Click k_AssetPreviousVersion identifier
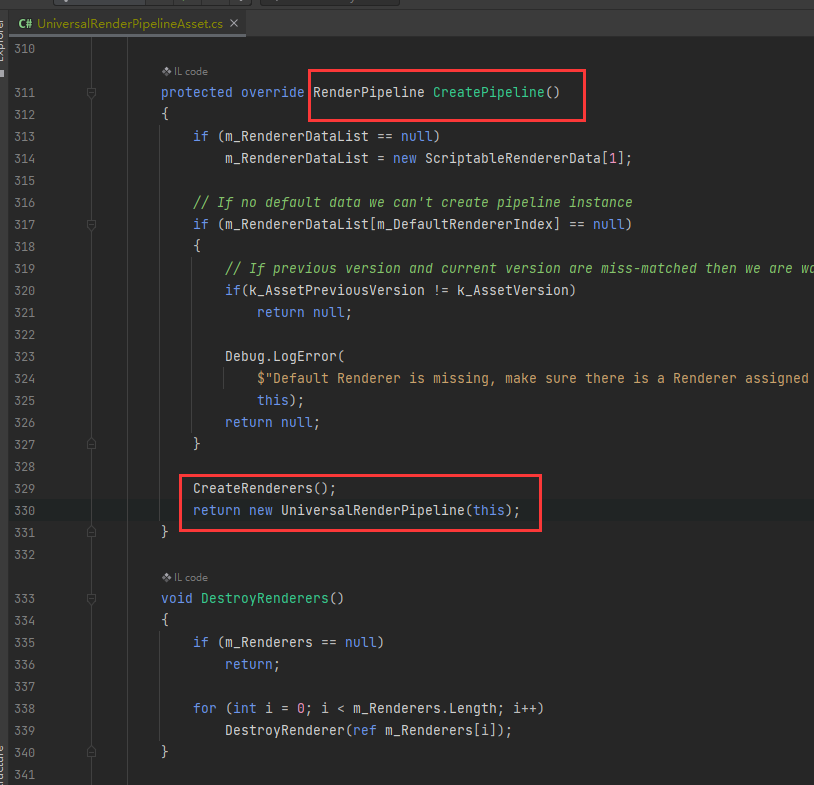814x785 pixels. (x=337, y=290)
